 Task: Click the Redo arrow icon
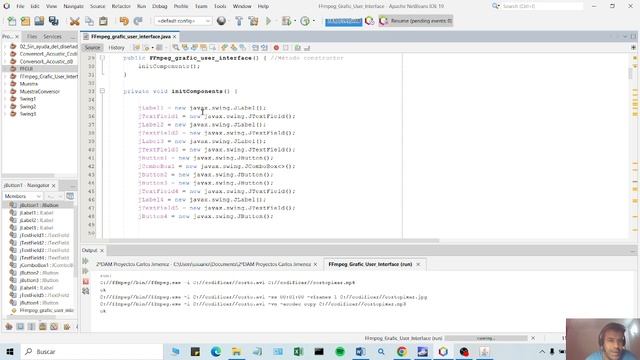[138, 21]
